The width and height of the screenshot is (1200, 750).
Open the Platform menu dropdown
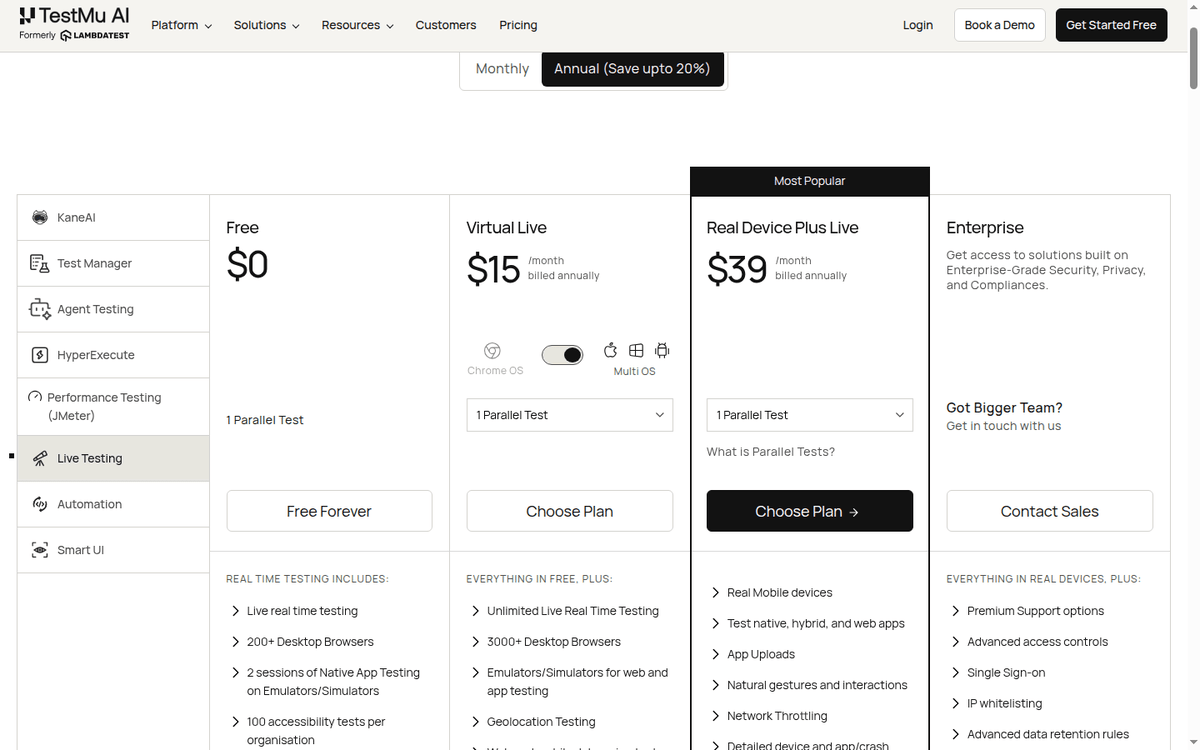click(181, 25)
